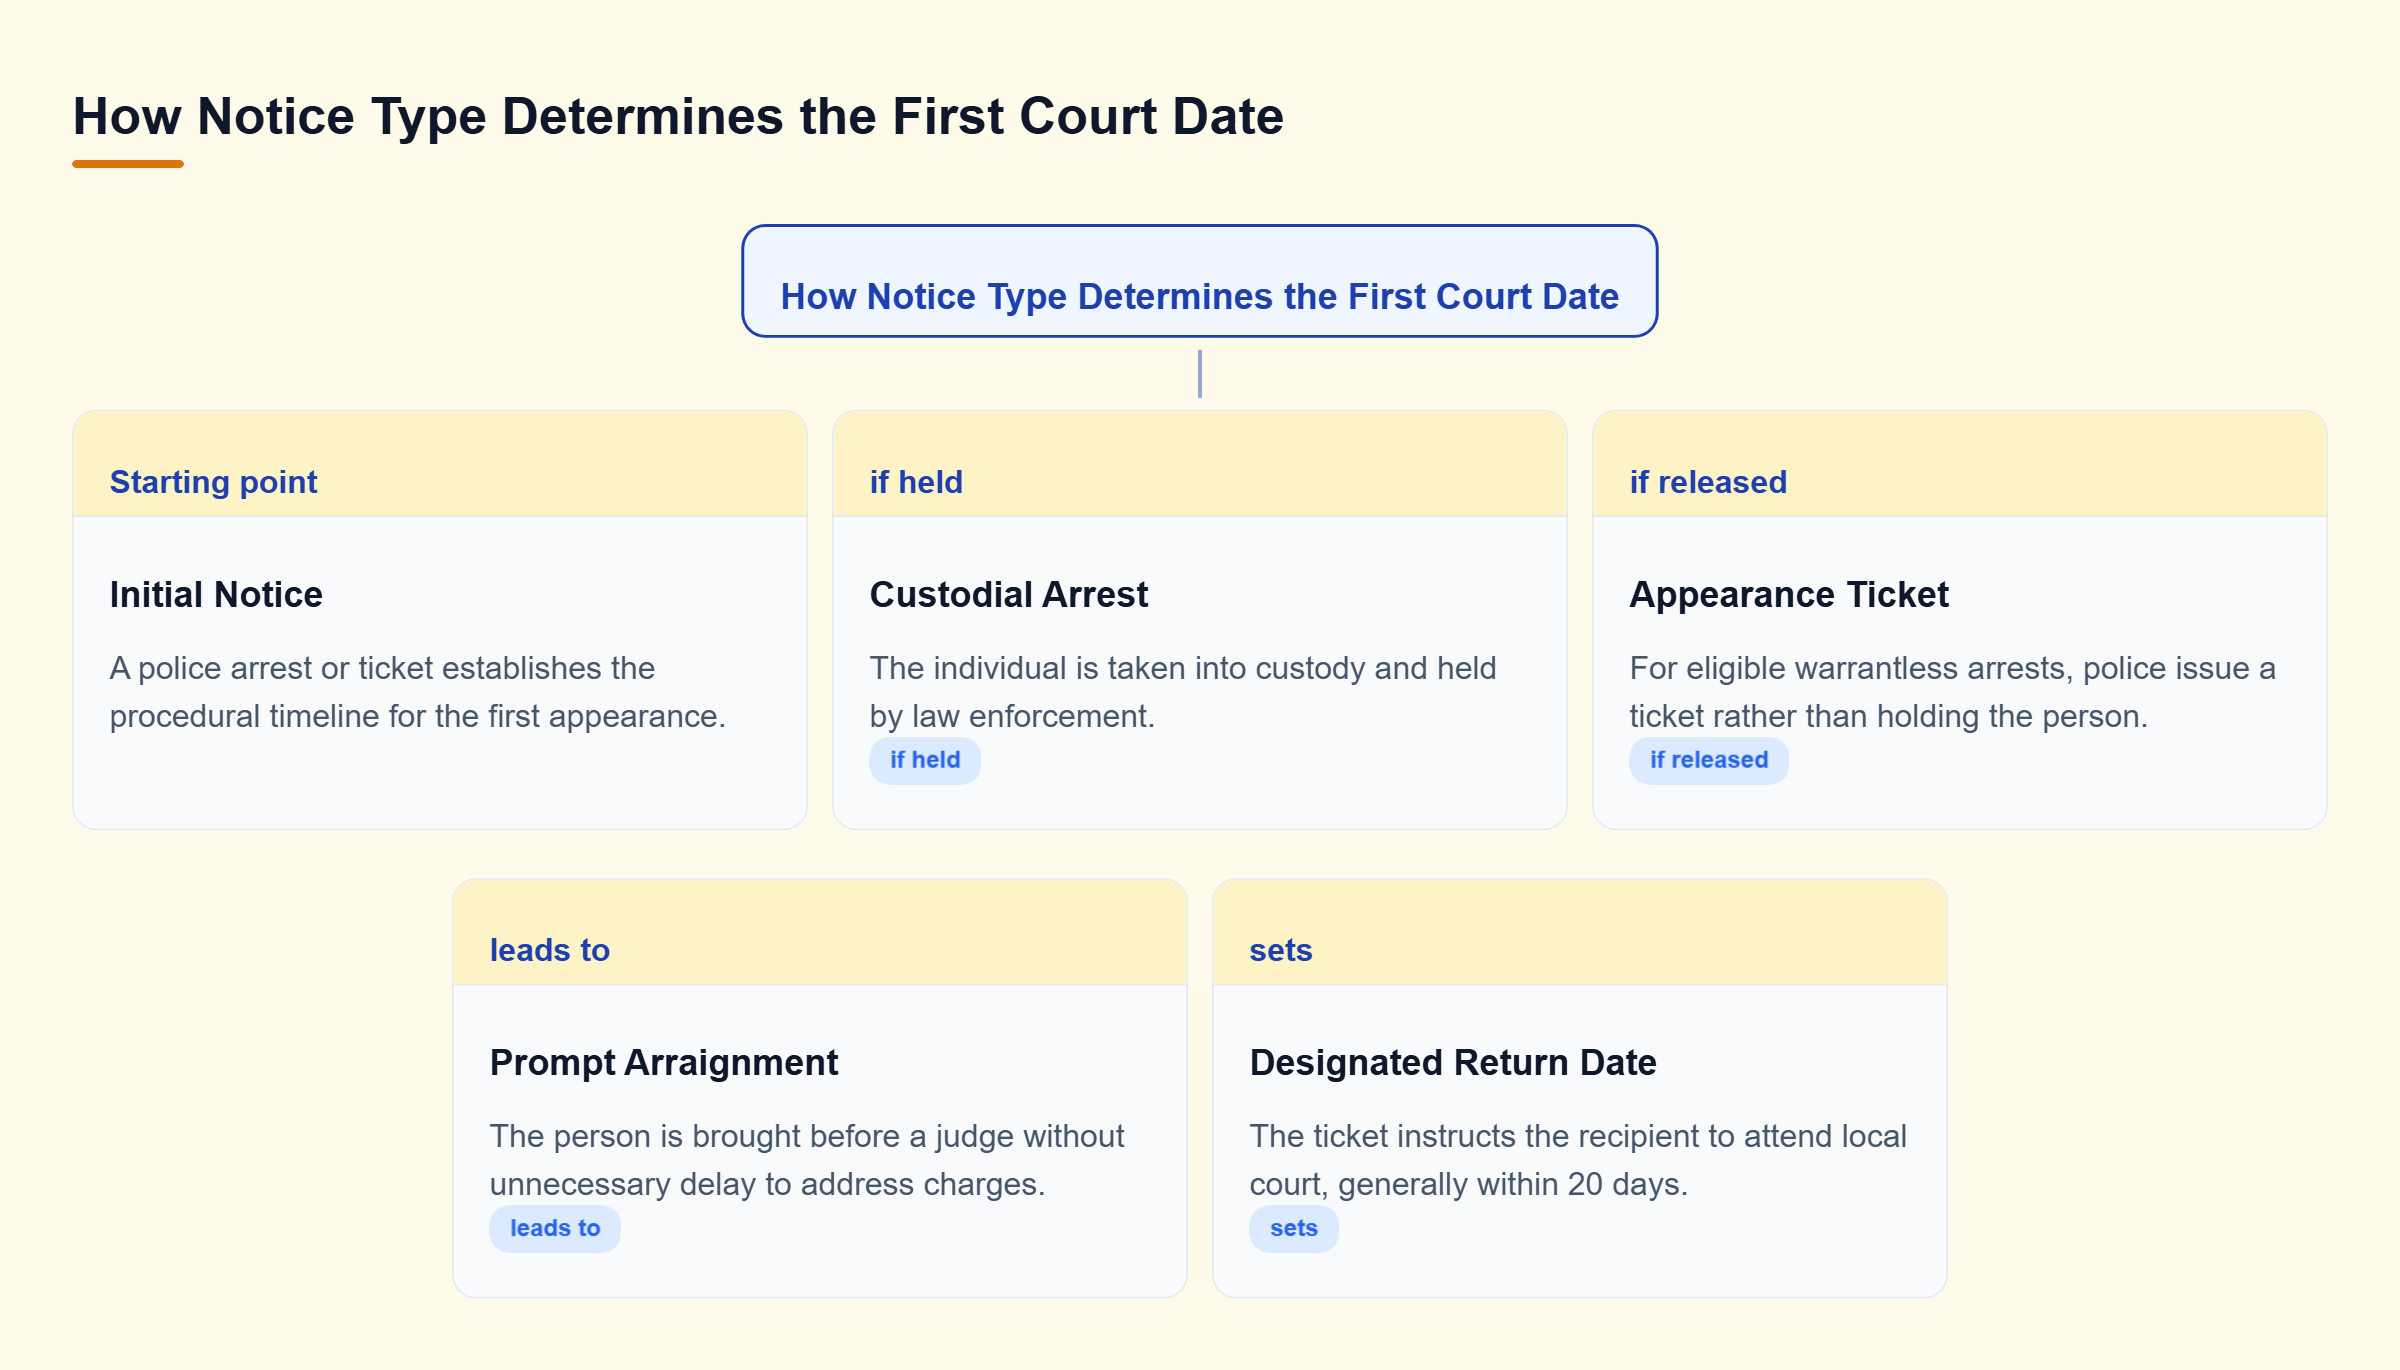
Task: Click the 'if held' card header label
Action: tap(916, 482)
